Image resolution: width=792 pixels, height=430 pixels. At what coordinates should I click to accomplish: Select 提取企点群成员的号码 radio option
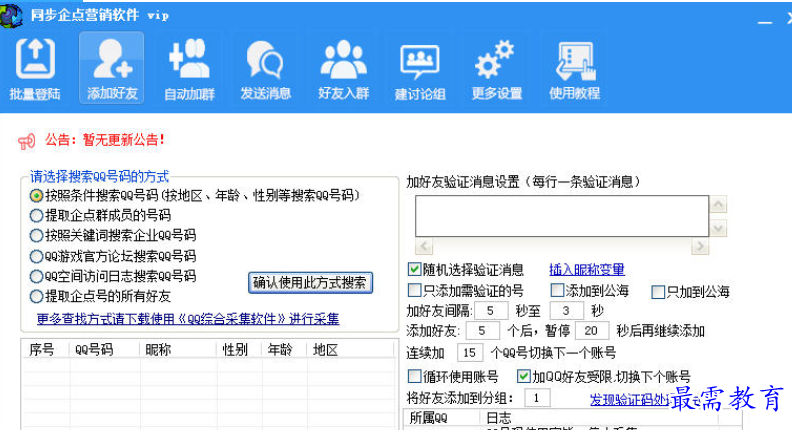36,216
